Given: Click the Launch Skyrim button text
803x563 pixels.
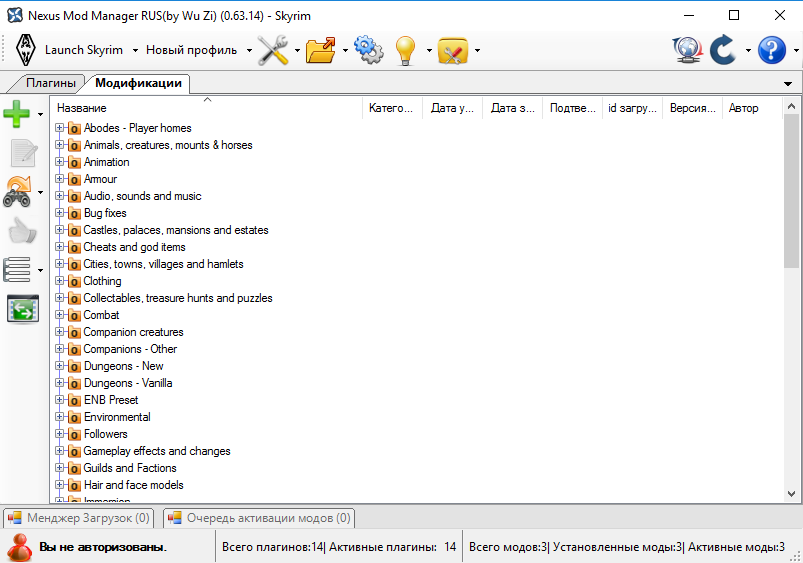Looking at the screenshot, I should pos(84,50).
